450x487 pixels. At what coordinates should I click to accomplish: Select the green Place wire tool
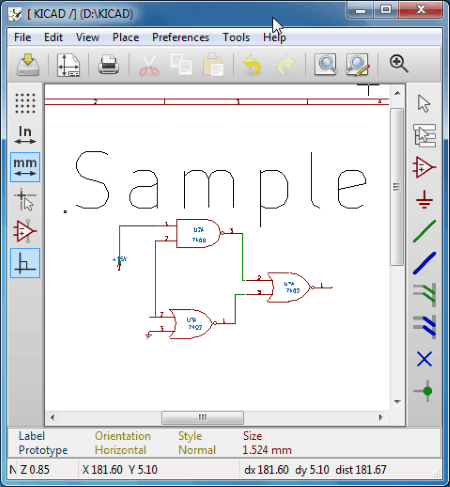pyautogui.click(x=424, y=231)
